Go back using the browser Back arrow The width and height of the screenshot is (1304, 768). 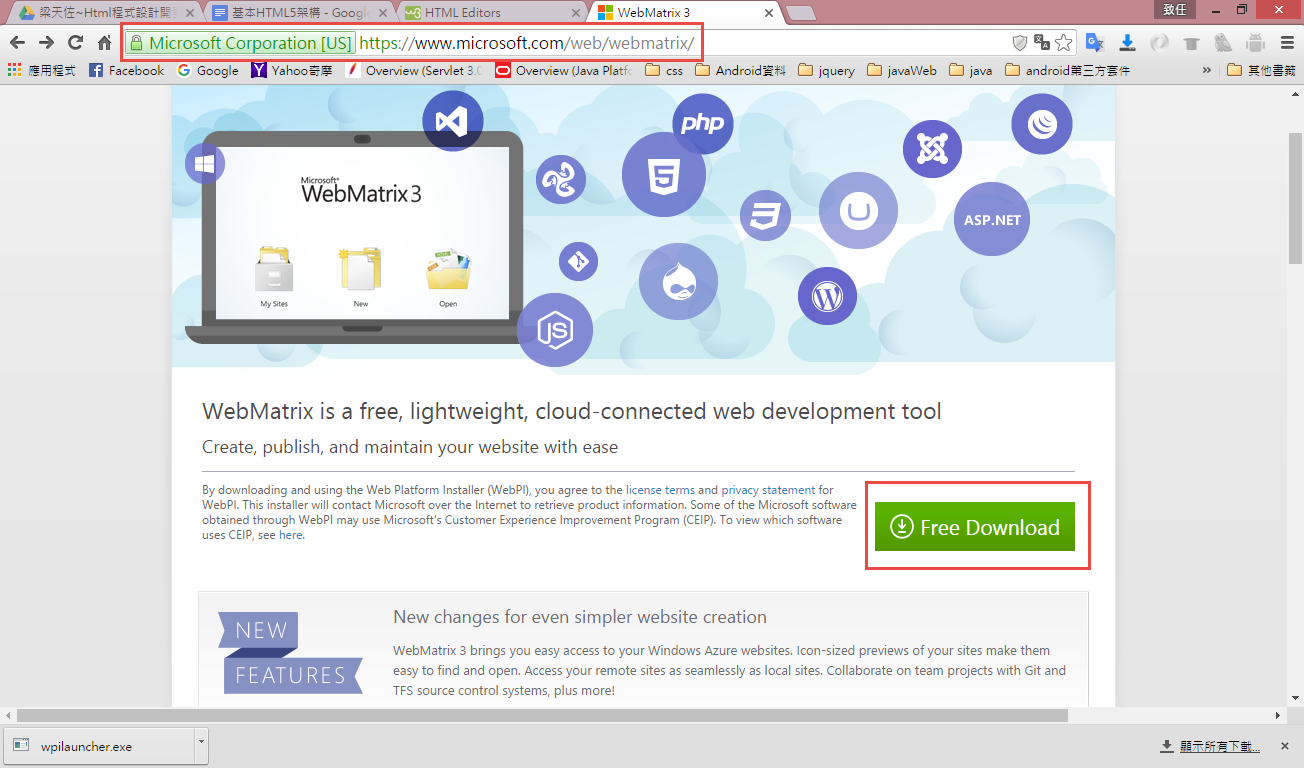17,43
